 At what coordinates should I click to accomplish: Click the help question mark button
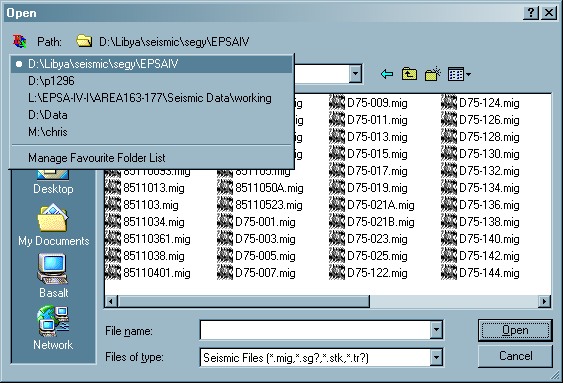[x=531, y=13]
